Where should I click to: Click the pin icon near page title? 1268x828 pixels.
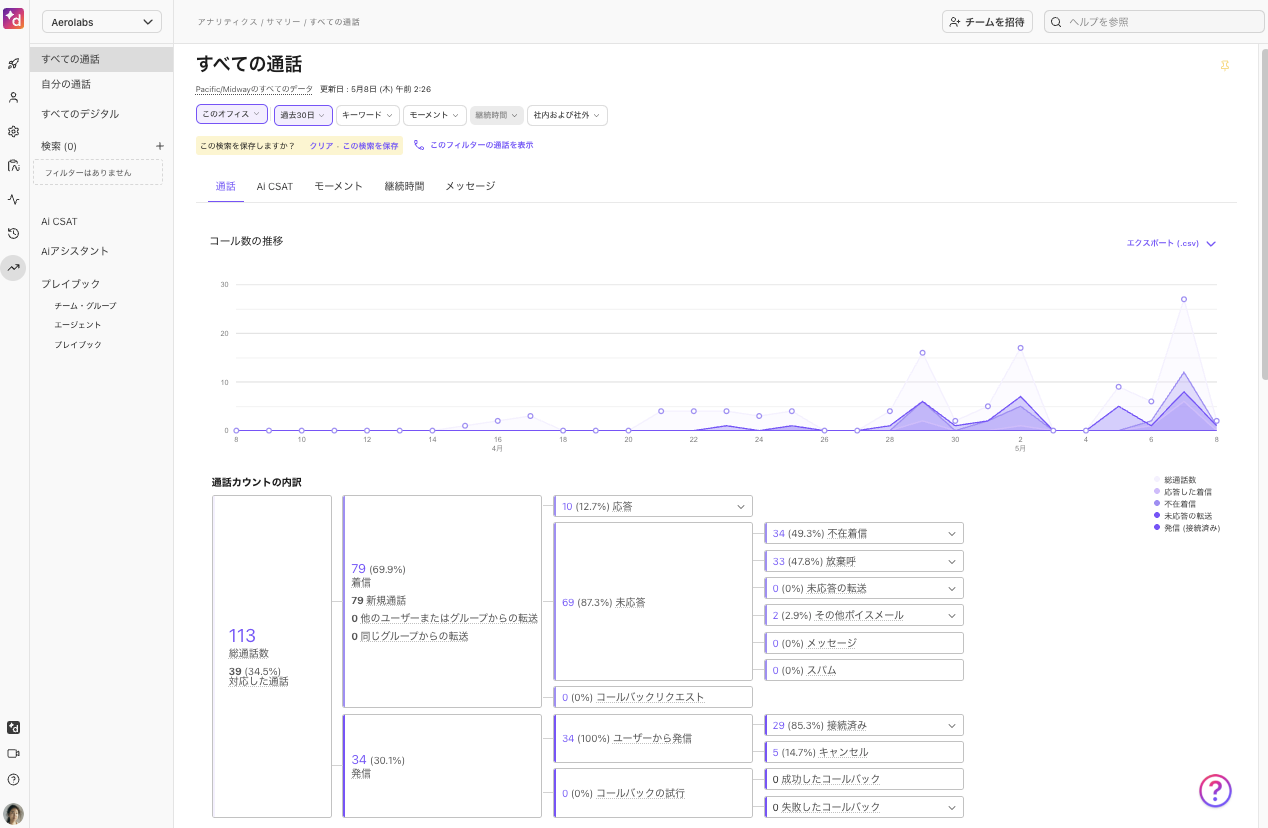1225,66
